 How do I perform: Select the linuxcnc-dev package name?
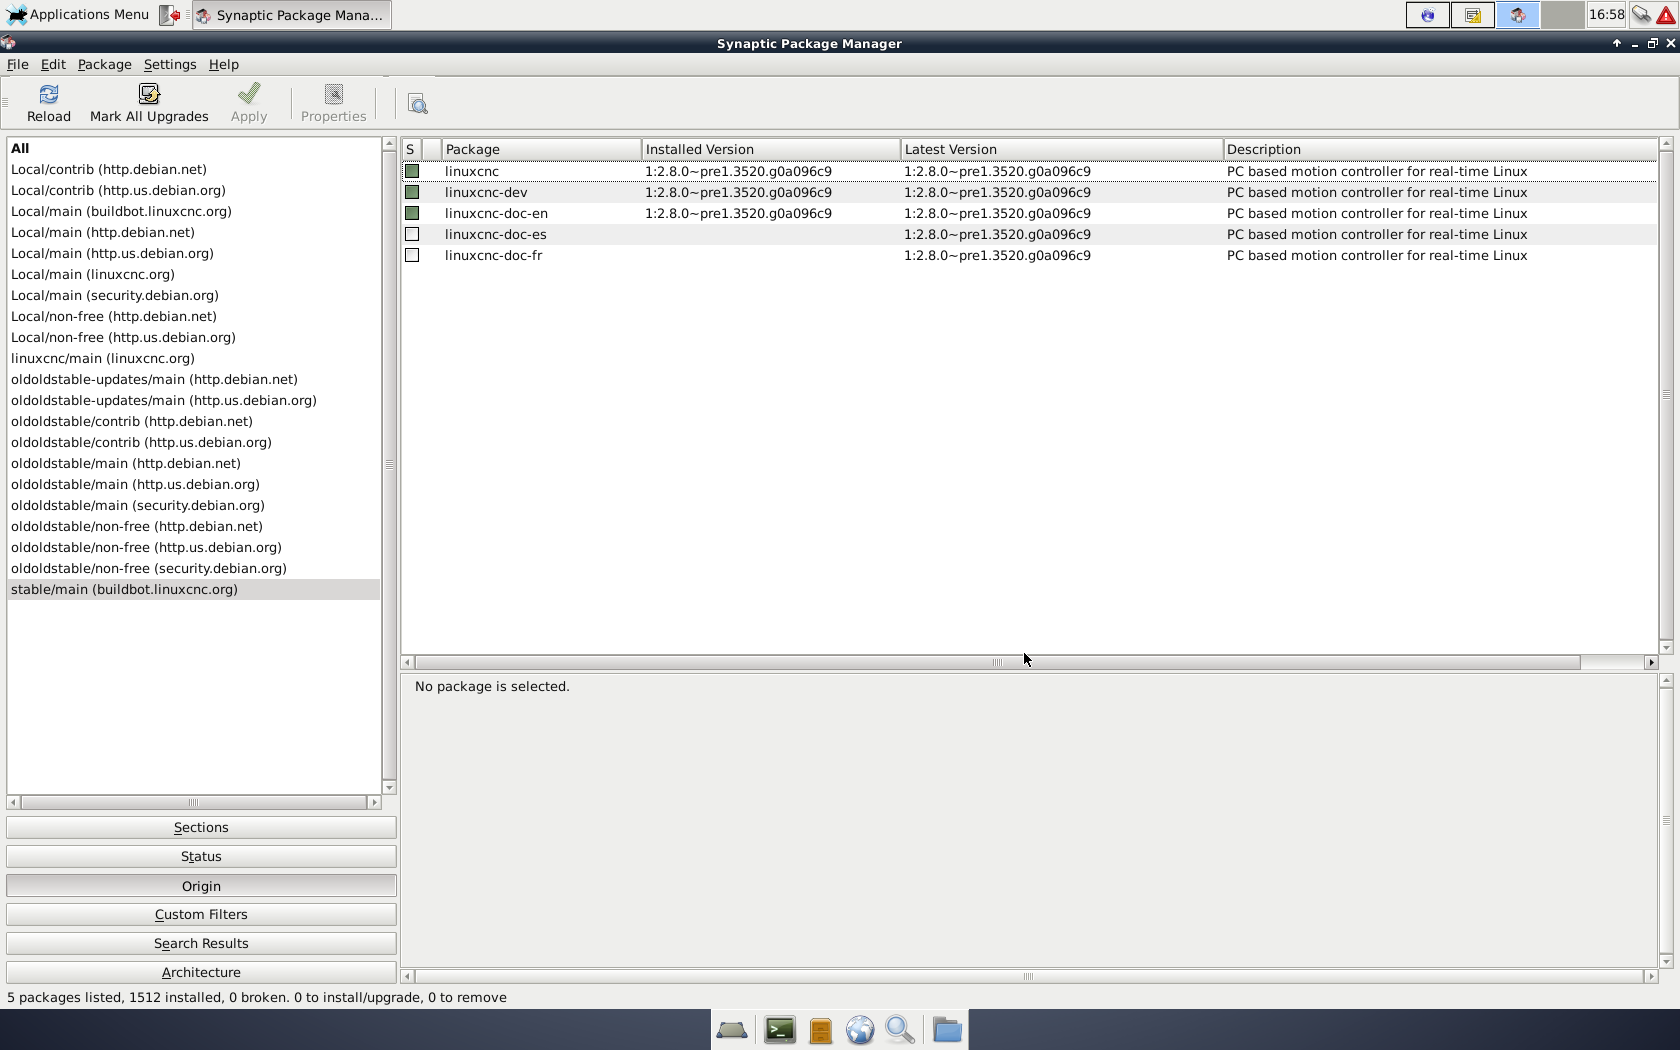click(x=486, y=192)
